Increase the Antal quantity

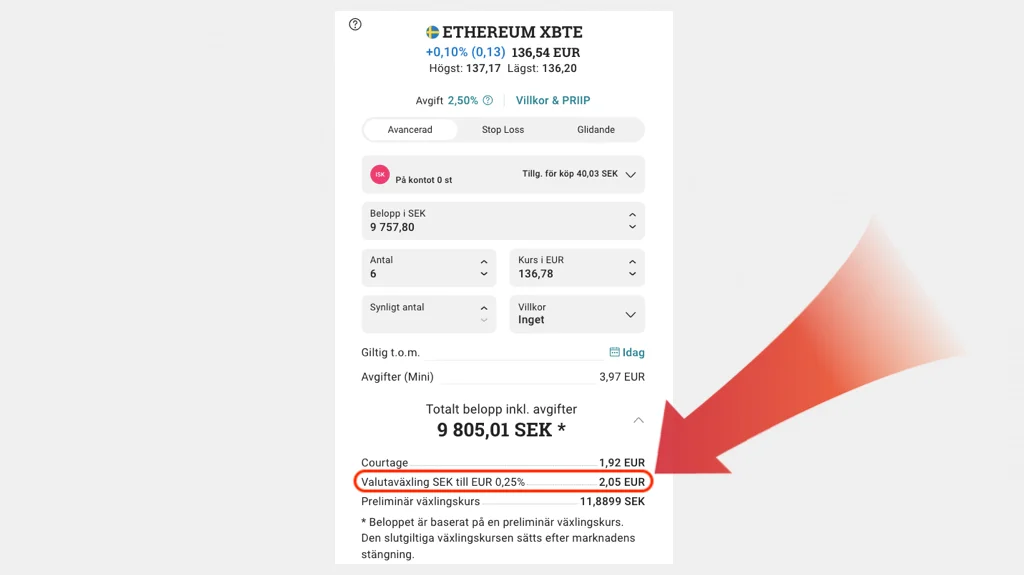click(484, 261)
